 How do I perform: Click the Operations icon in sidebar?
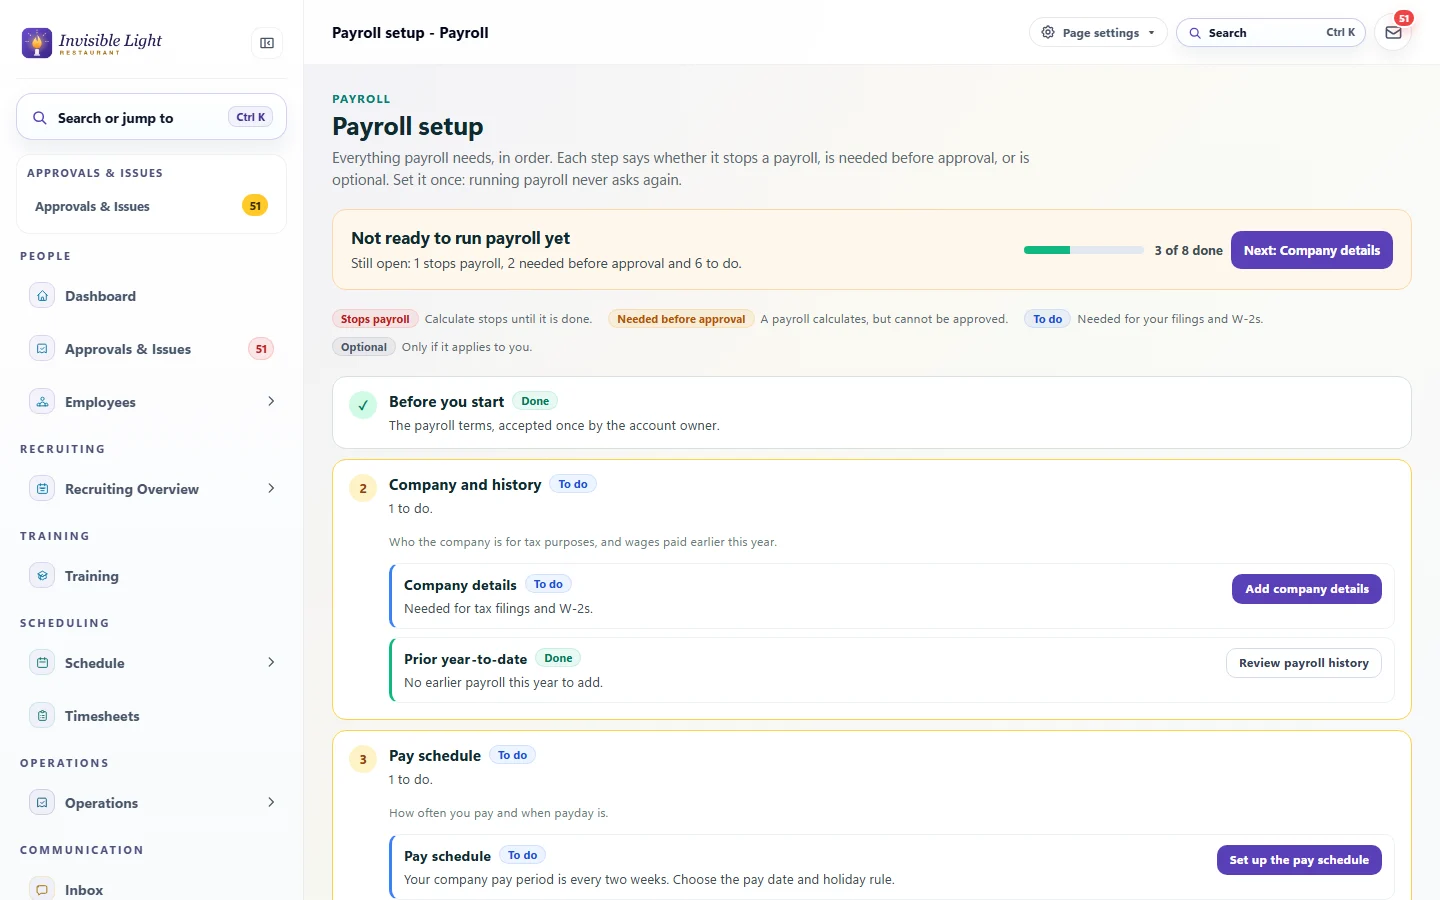tap(42, 803)
